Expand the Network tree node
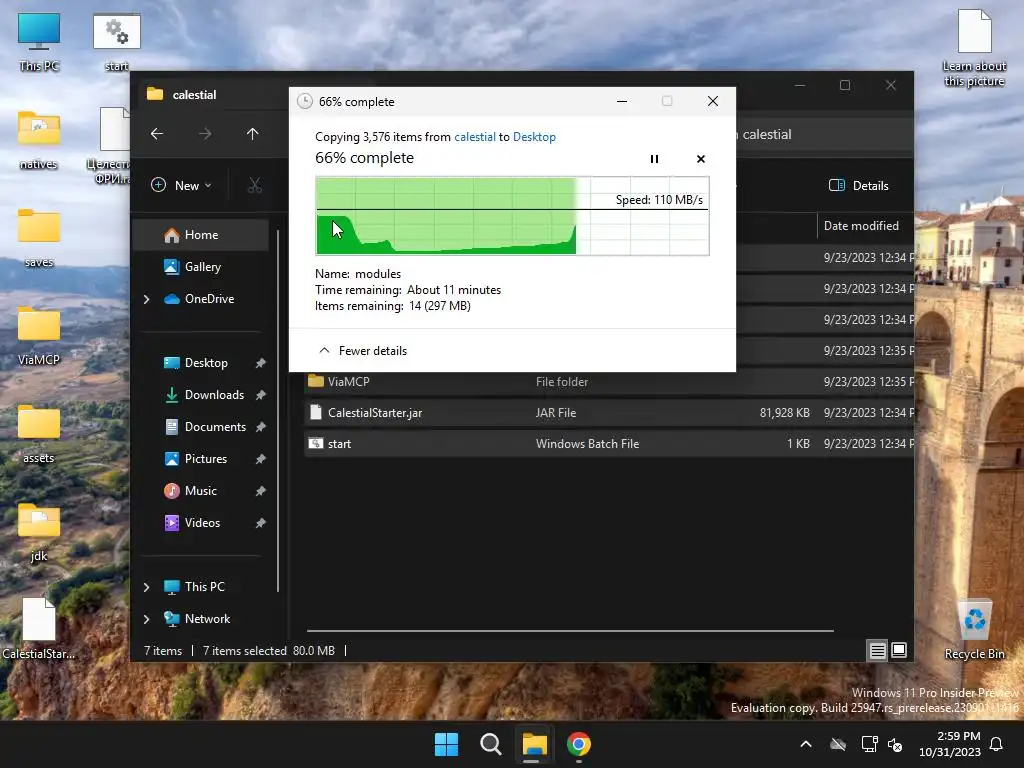The width and height of the screenshot is (1024, 768). pyautogui.click(x=146, y=619)
